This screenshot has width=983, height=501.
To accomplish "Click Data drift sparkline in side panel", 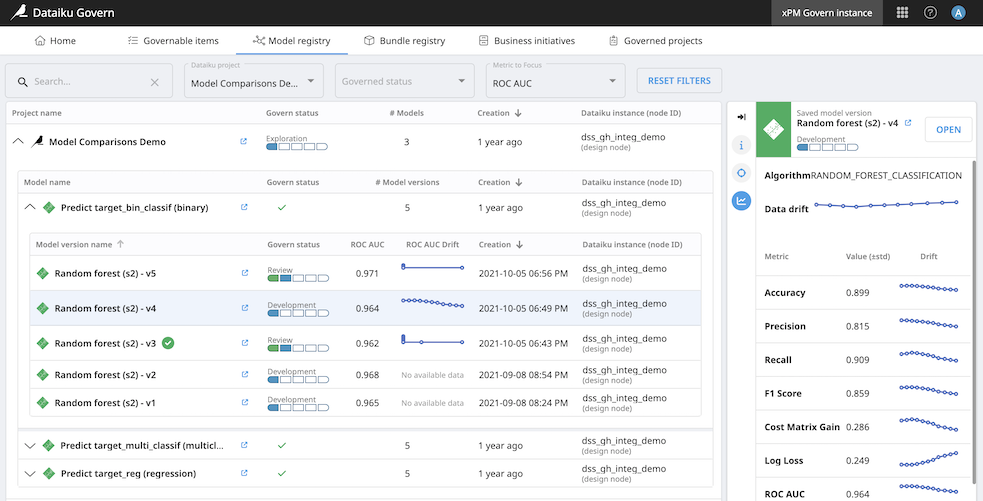I will (x=886, y=204).
